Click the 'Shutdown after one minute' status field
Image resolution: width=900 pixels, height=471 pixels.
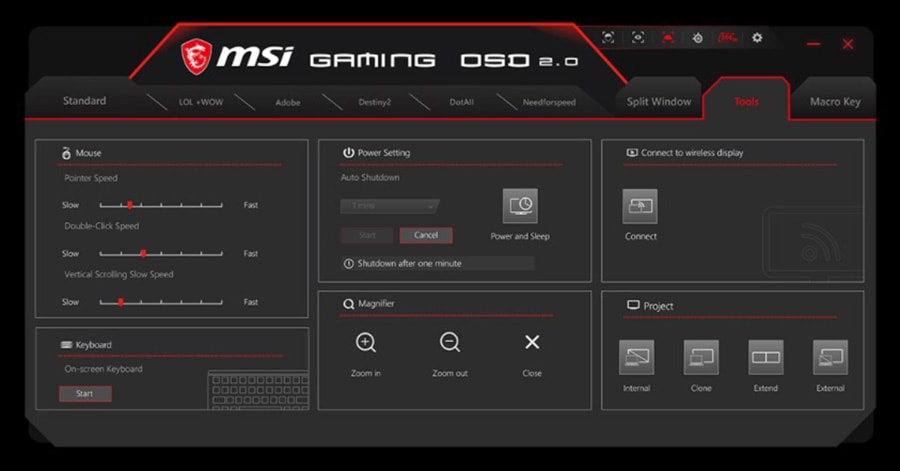click(x=438, y=263)
